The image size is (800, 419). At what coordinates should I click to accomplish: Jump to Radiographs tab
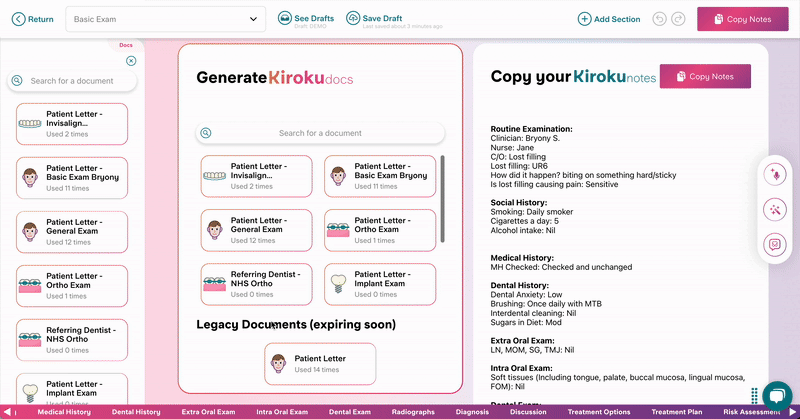click(413, 412)
